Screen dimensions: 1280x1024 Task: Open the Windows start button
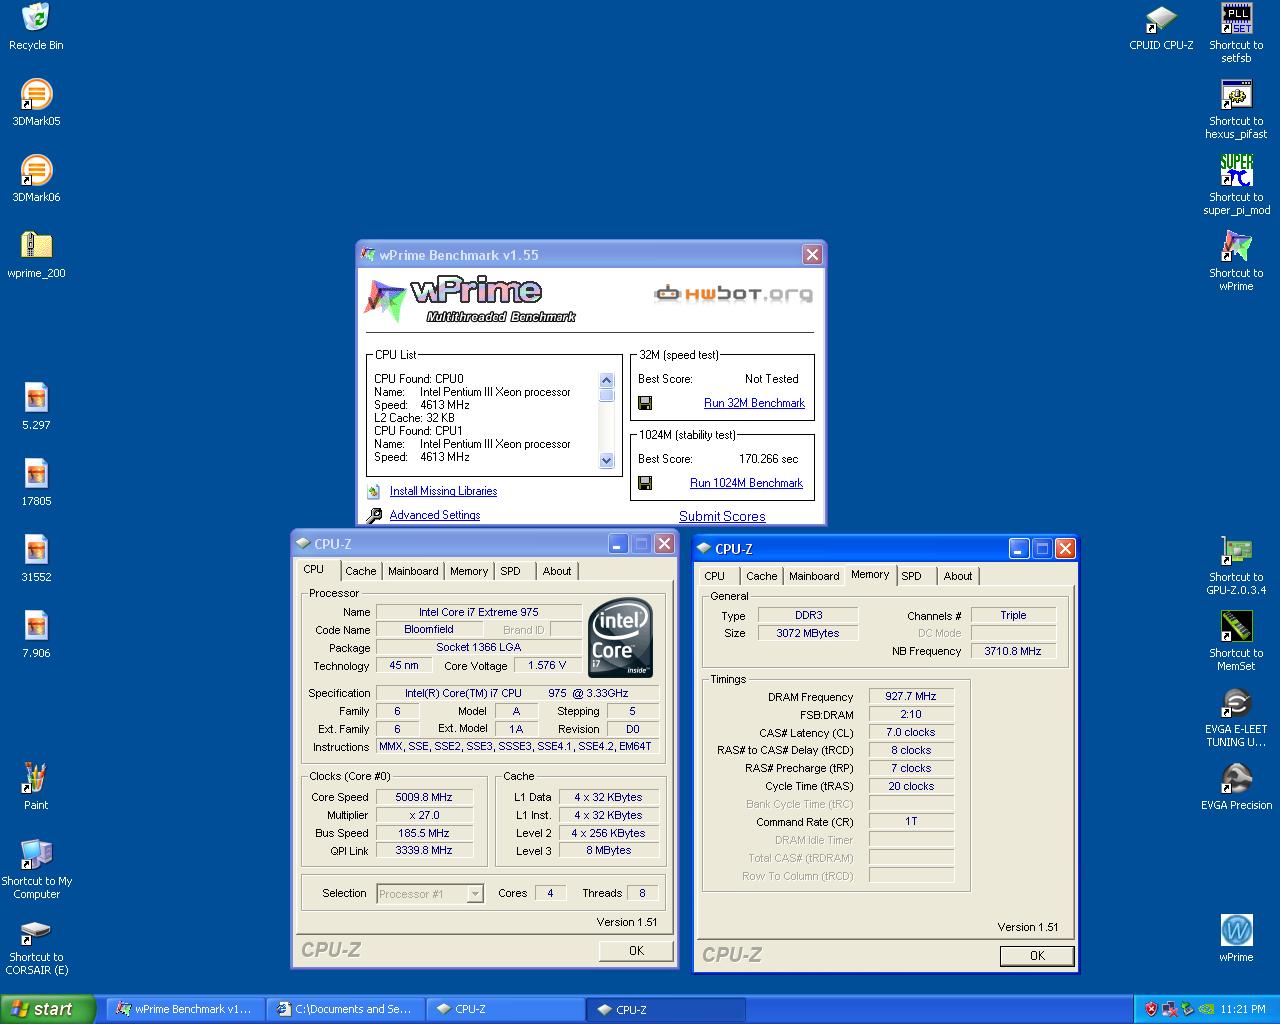(48, 1009)
